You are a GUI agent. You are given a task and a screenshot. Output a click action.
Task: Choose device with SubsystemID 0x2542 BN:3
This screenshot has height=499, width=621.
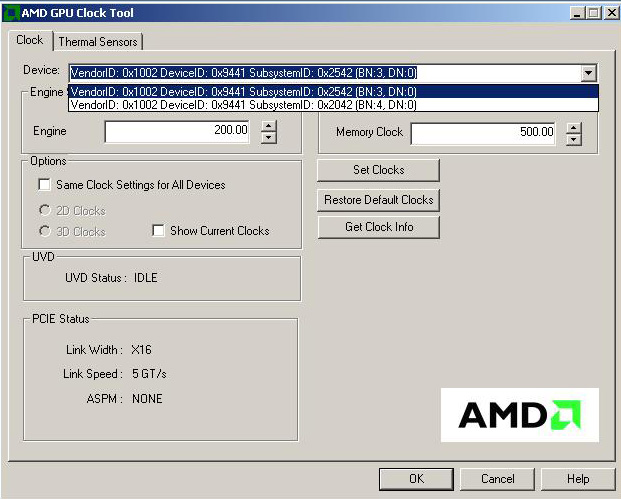tap(244, 91)
